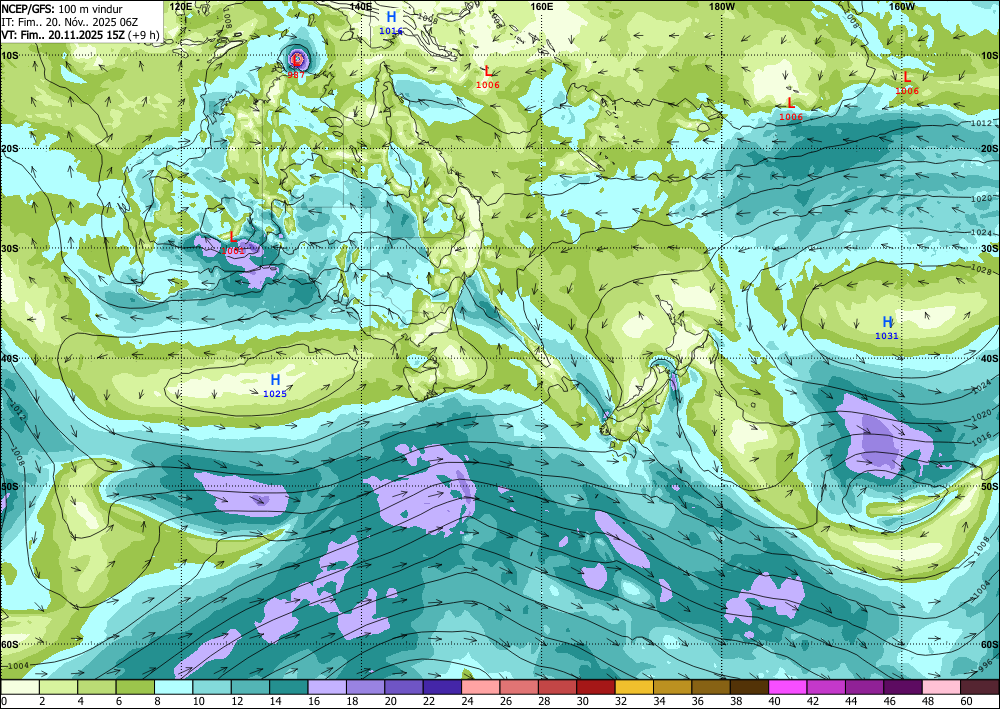Image resolution: width=1000 pixels, height=709 pixels.
Task: Click the '996' isobar label
Action: 985,668
